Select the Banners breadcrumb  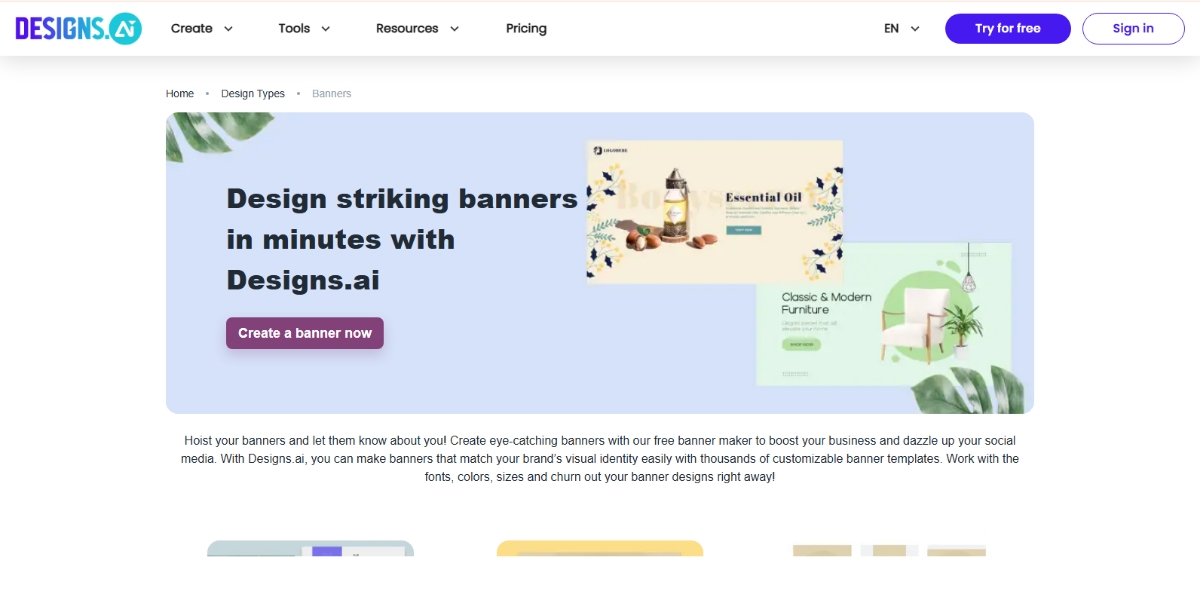coord(332,93)
